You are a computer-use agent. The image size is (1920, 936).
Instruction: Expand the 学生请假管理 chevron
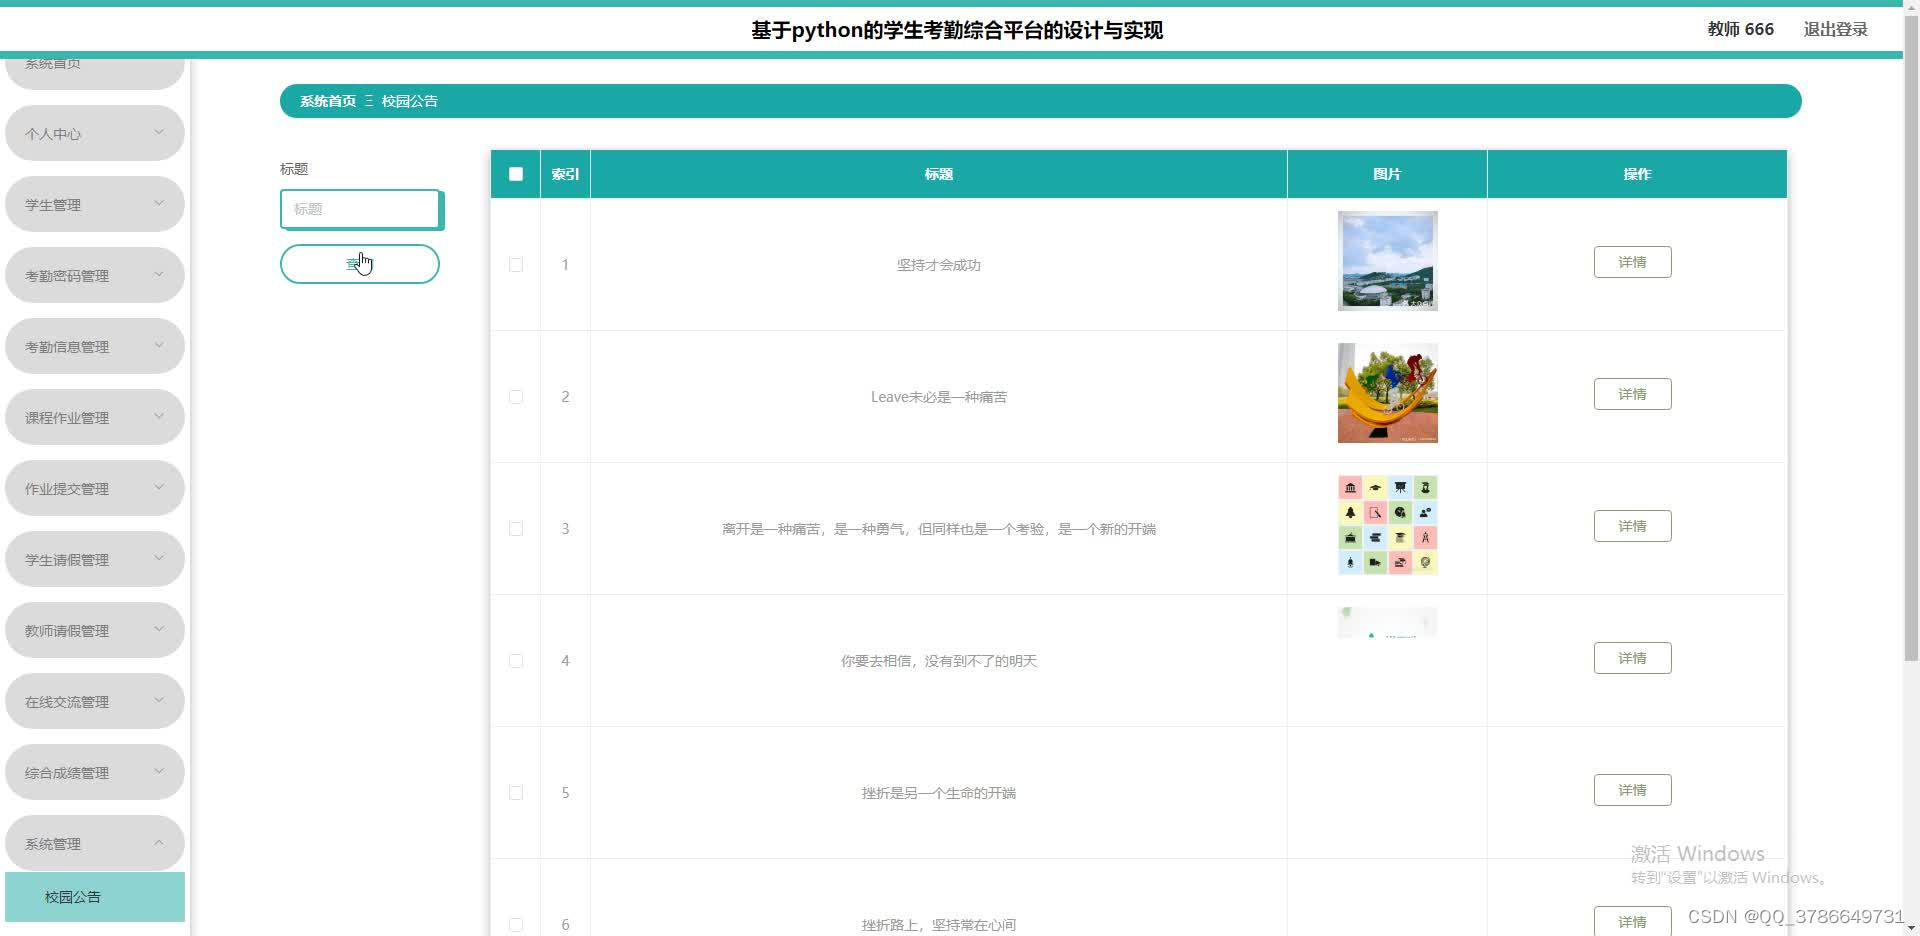point(159,558)
